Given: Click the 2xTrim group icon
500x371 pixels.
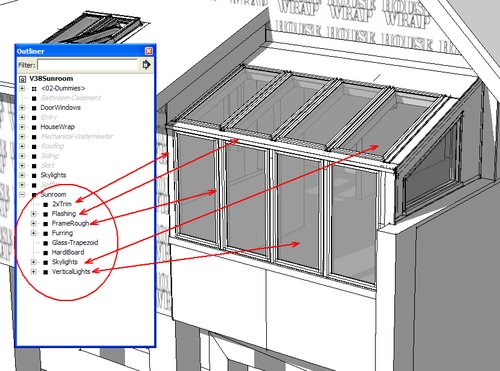Looking at the screenshot, I should tap(46, 204).
